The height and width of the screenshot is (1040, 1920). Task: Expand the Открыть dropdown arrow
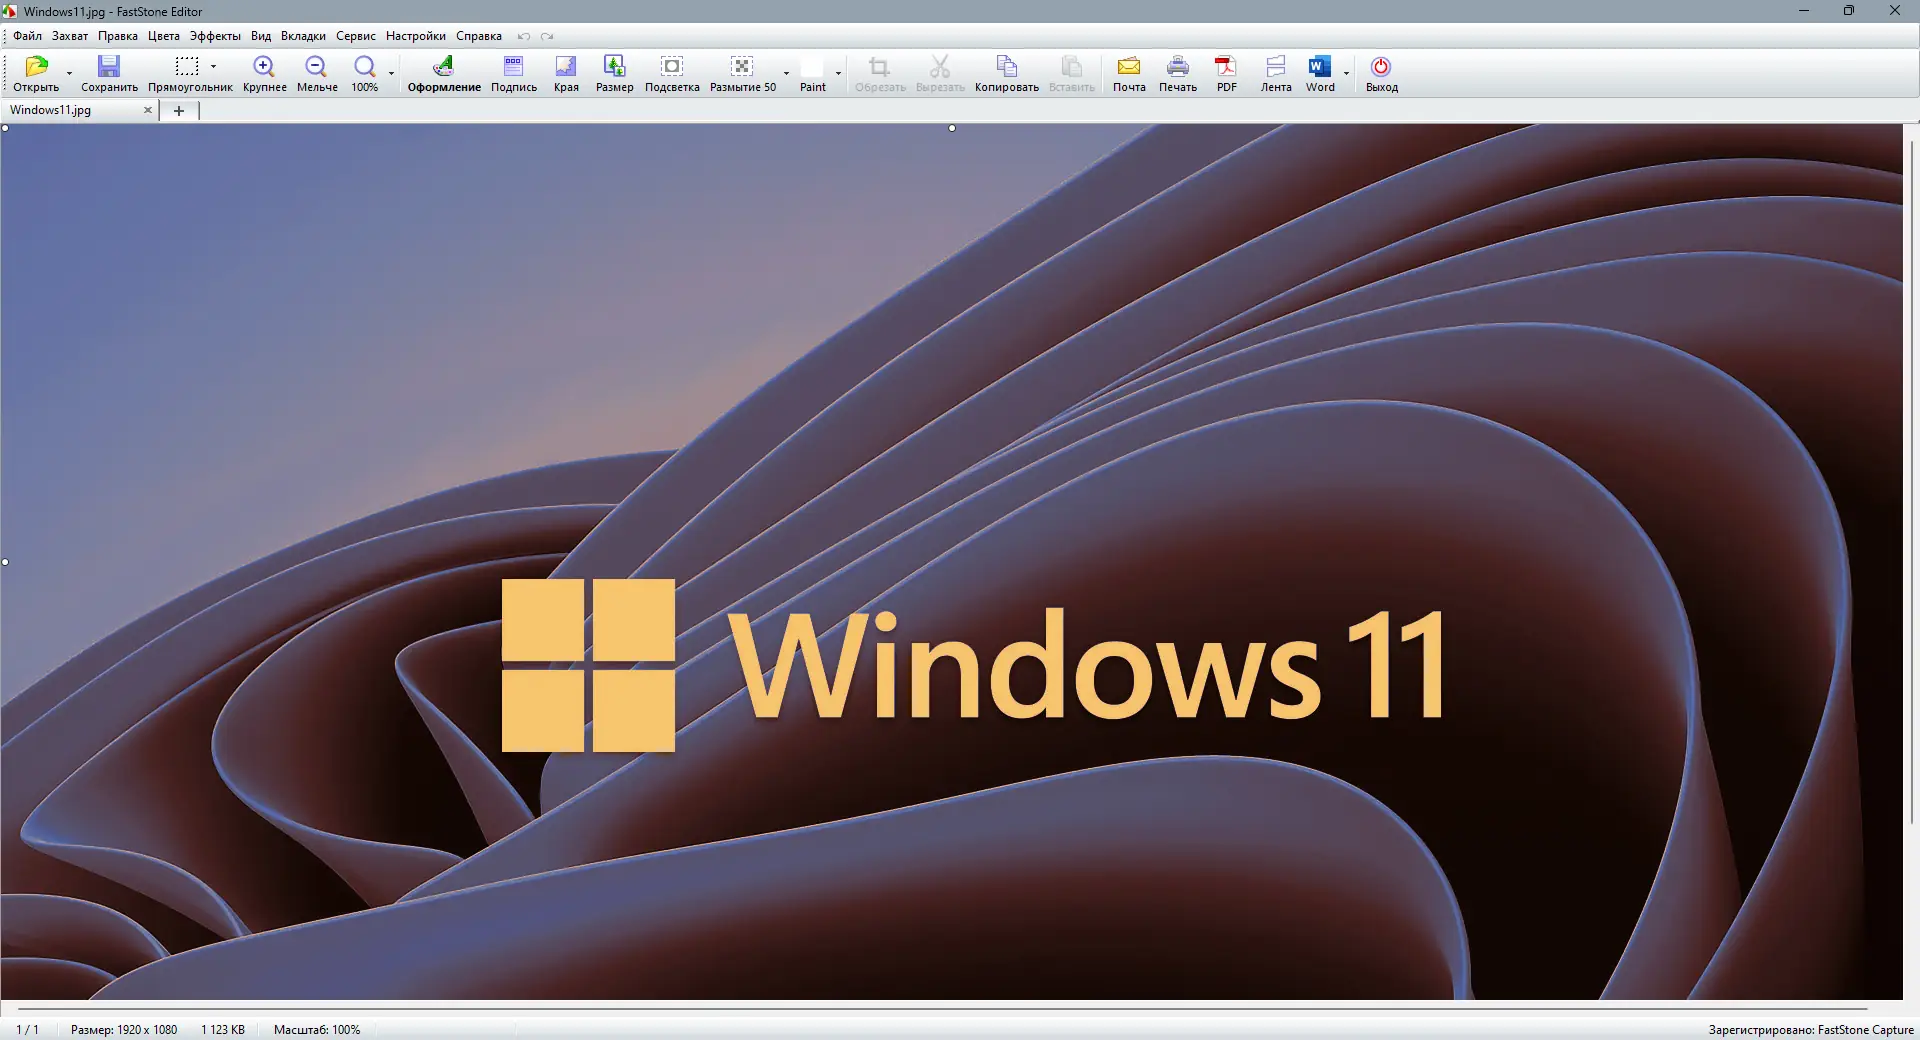69,73
